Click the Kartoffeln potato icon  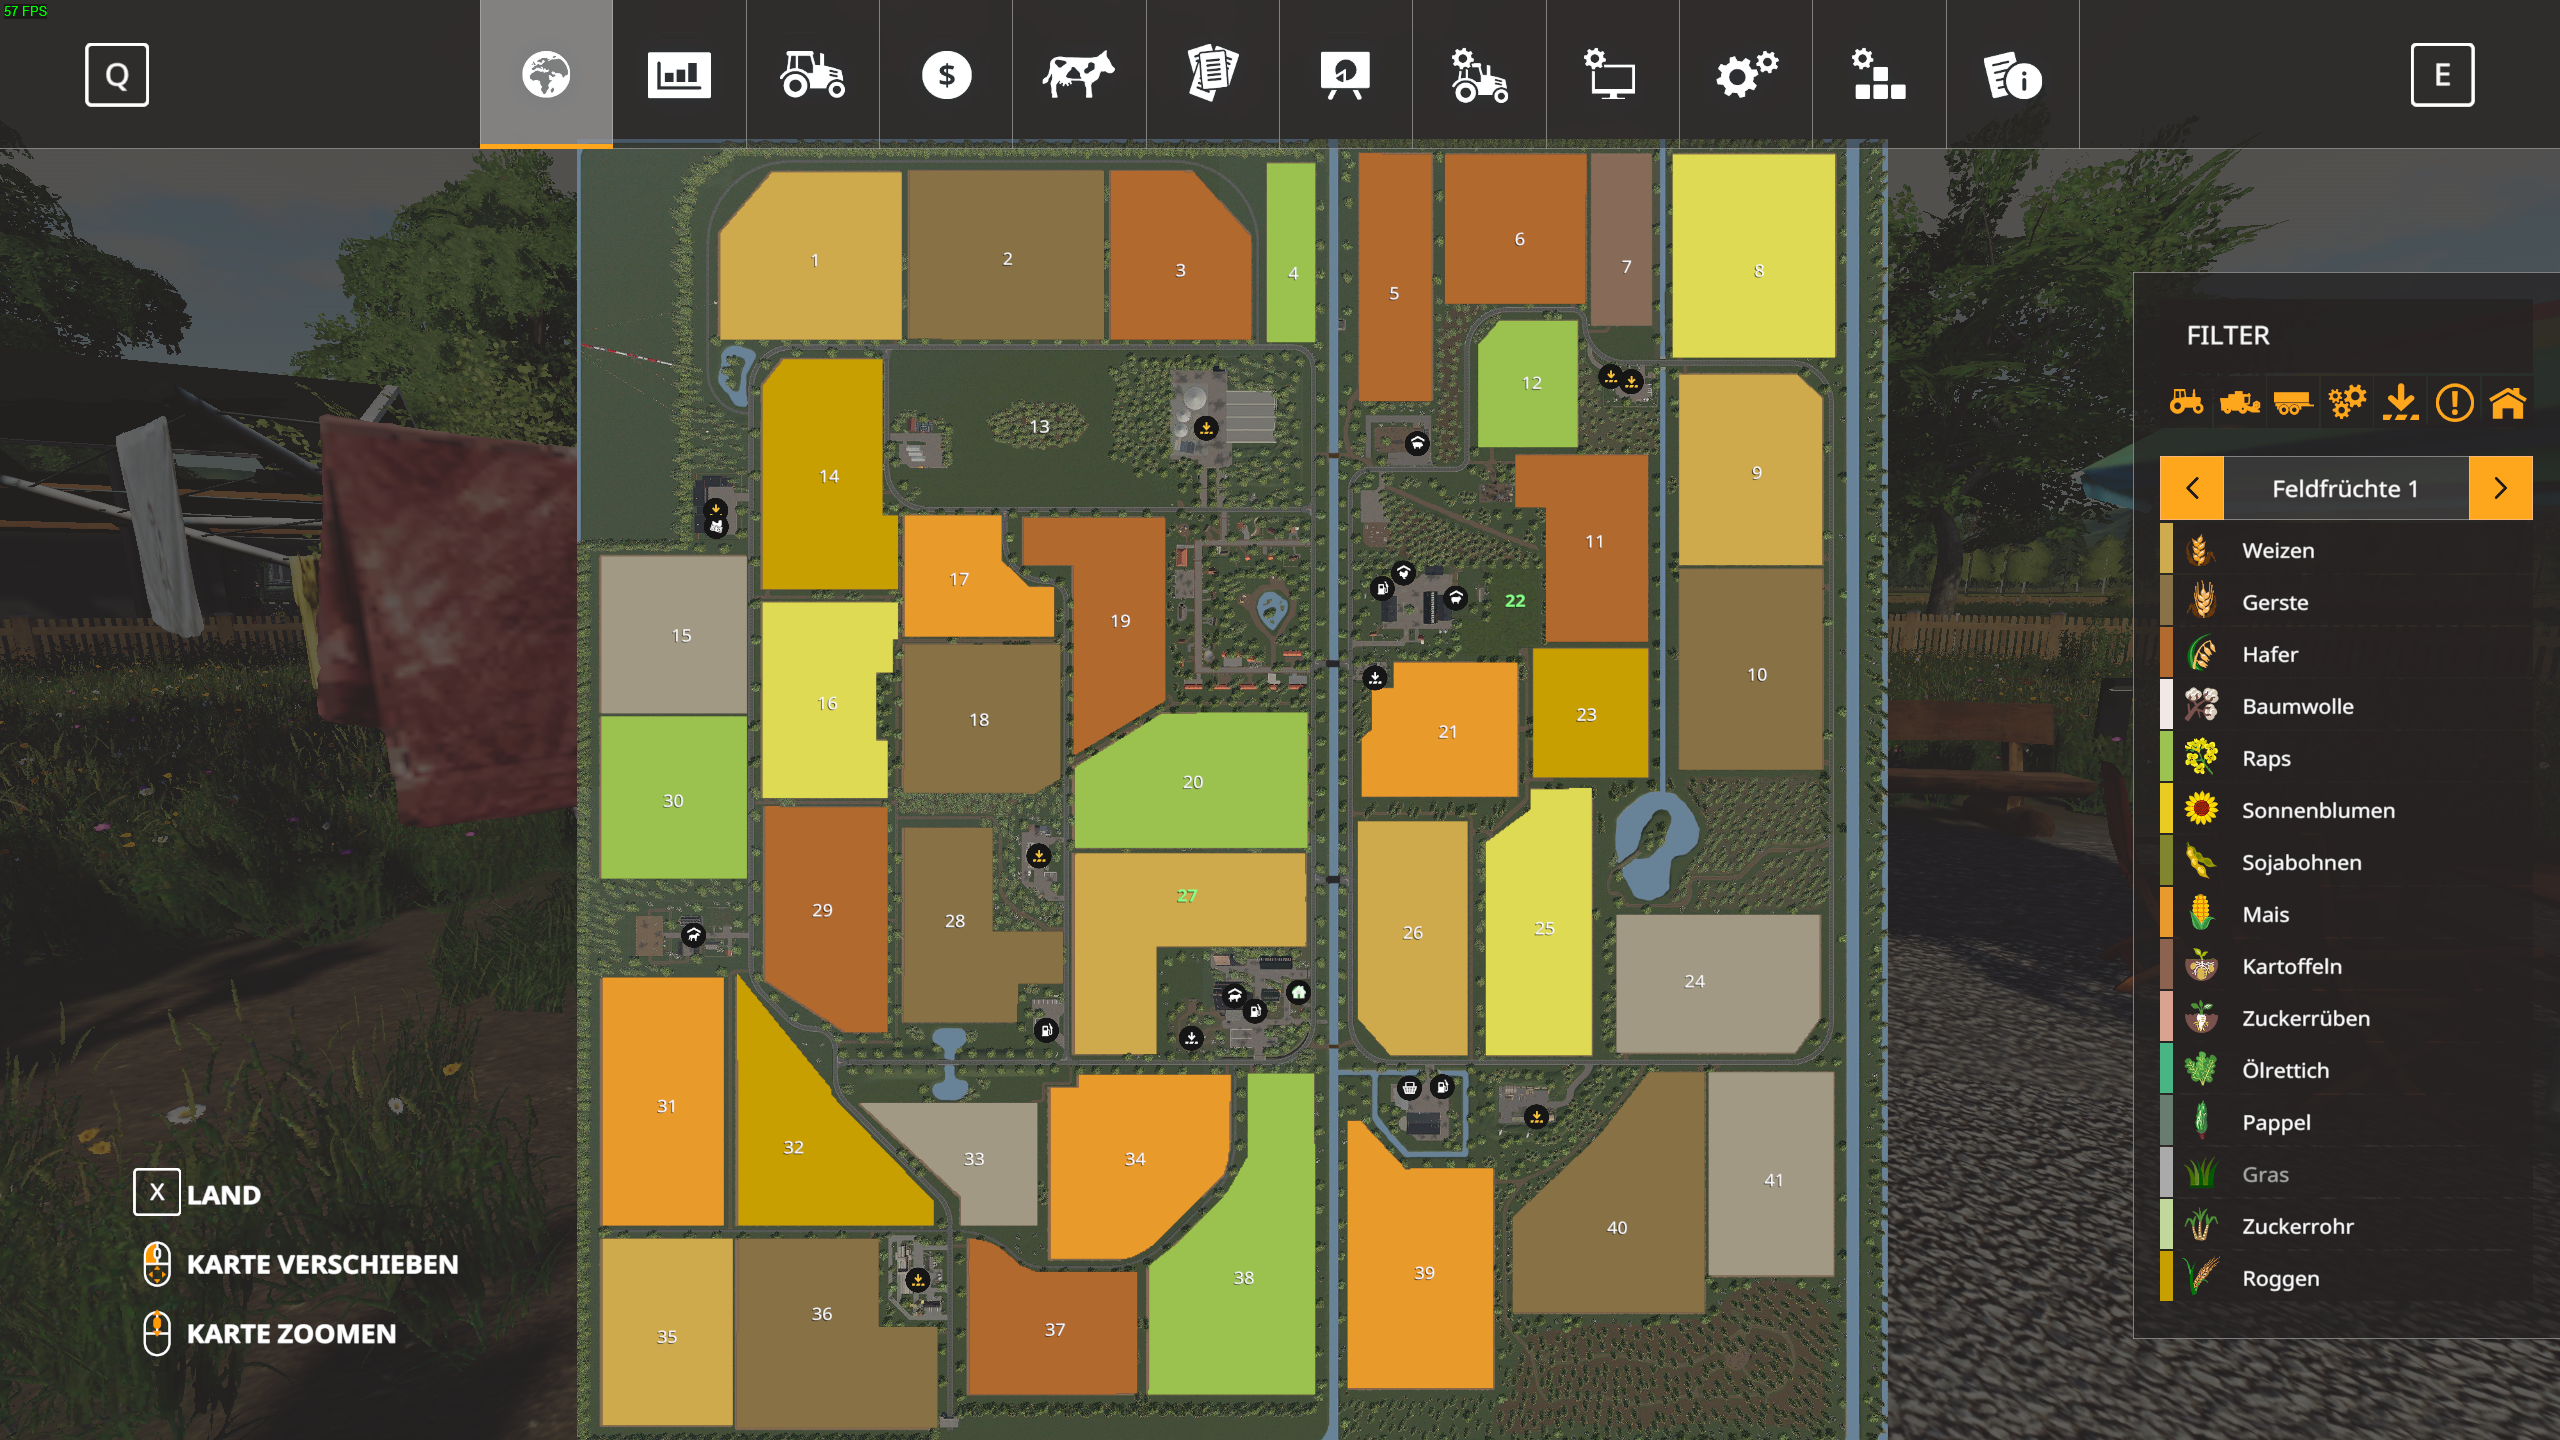coord(2201,966)
